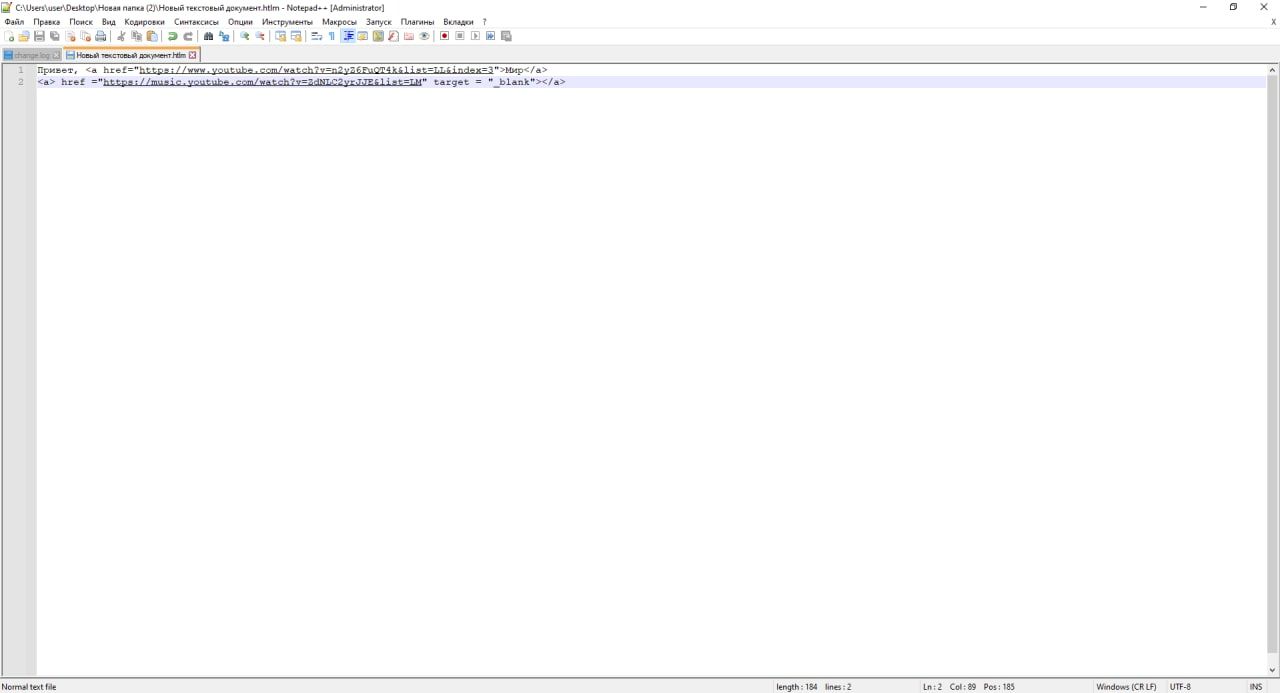Click 'Normal text file' in status bar

tap(29, 687)
